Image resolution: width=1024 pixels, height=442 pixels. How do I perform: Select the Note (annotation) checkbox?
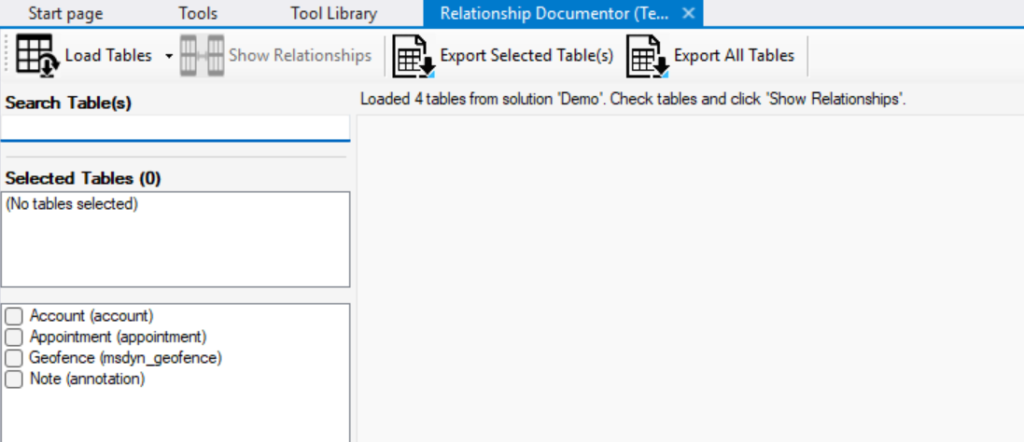pyautogui.click(x=14, y=379)
